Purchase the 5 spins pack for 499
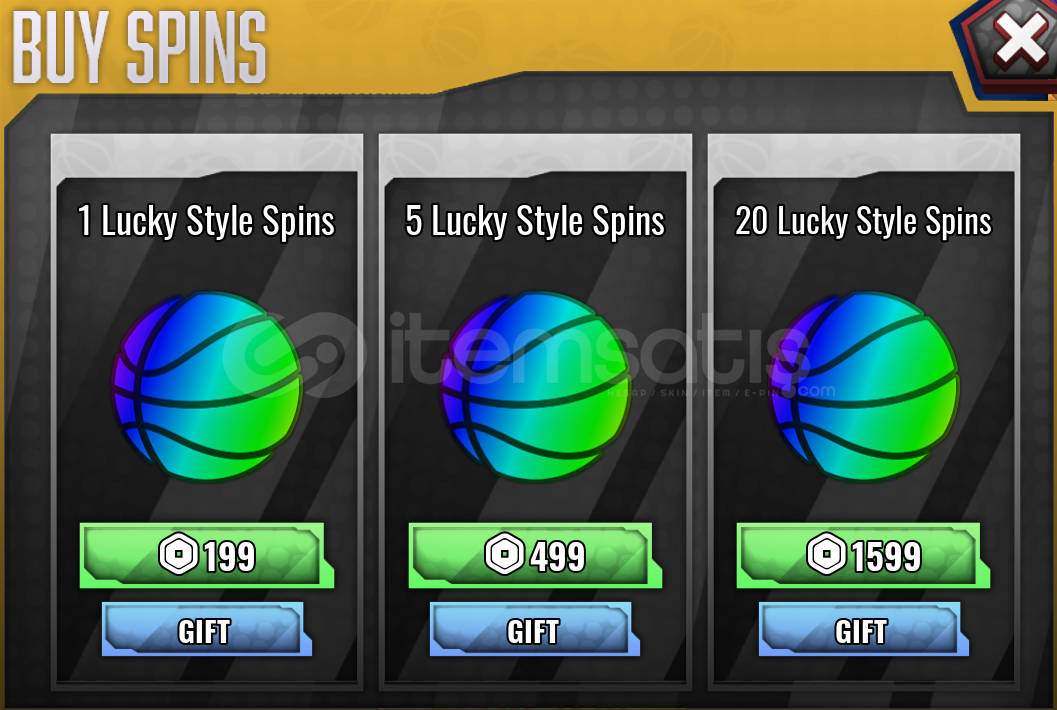 coord(535,556)
